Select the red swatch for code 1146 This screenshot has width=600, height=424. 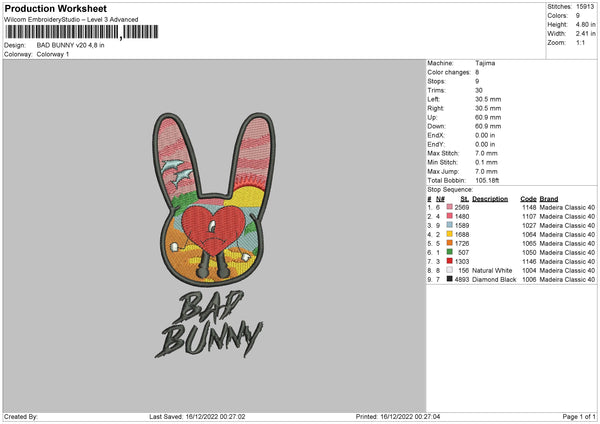point(450,261)
